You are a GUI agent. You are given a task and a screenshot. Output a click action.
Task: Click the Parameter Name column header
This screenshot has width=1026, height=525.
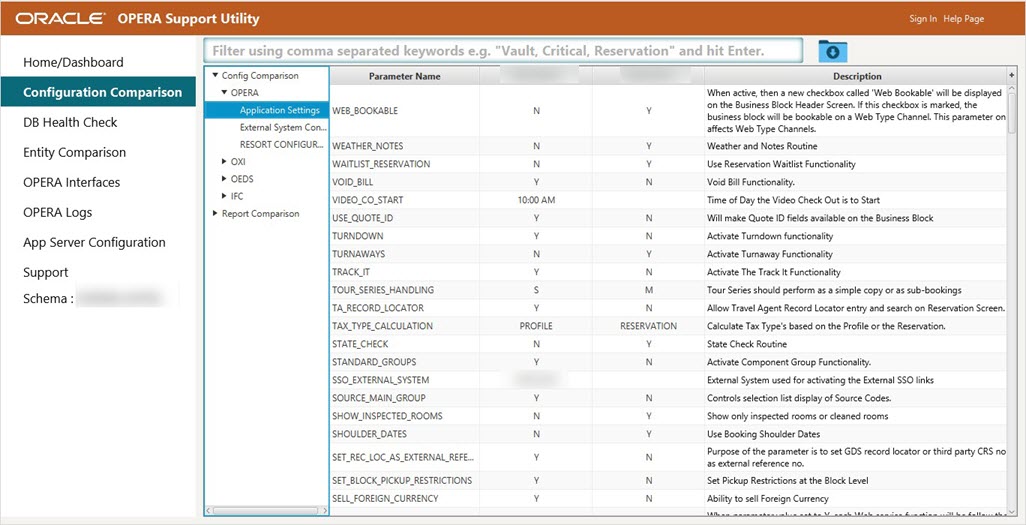[404, 76]
